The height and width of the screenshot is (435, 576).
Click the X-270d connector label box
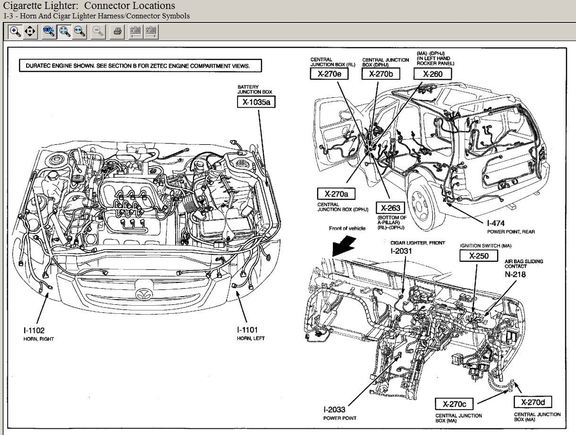click(533, 402)
